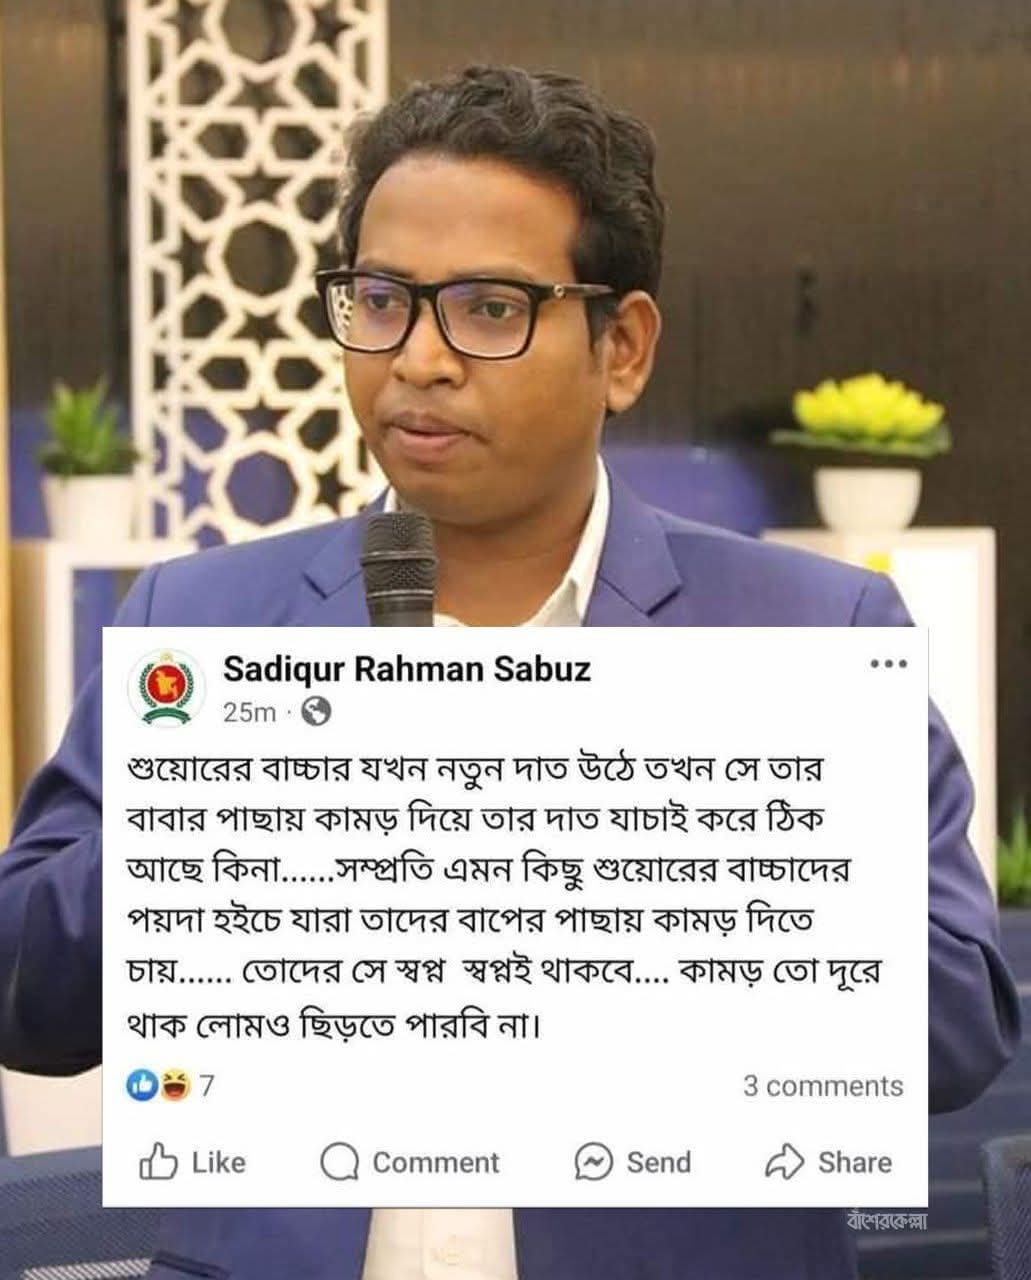Open the reactions count 7

(208, 1086)
